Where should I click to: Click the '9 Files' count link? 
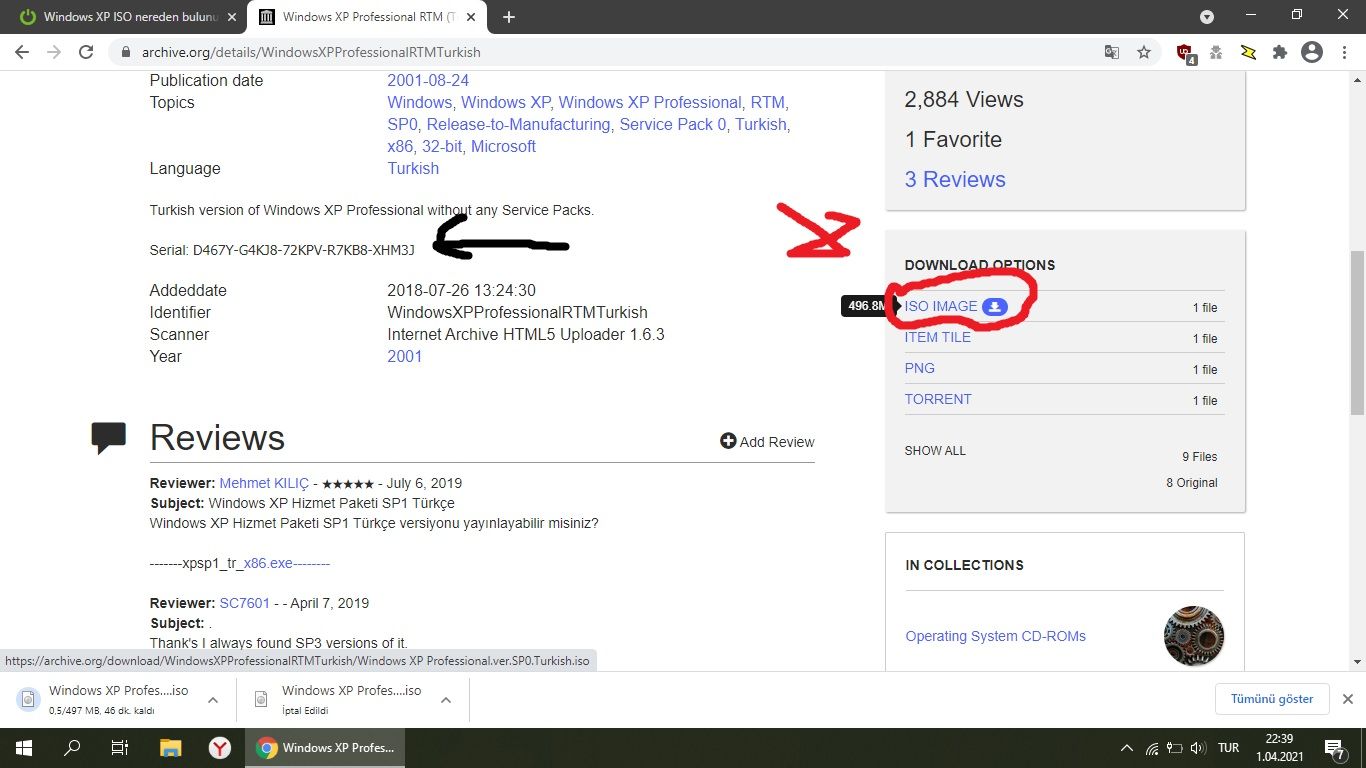pos(1200,457)
